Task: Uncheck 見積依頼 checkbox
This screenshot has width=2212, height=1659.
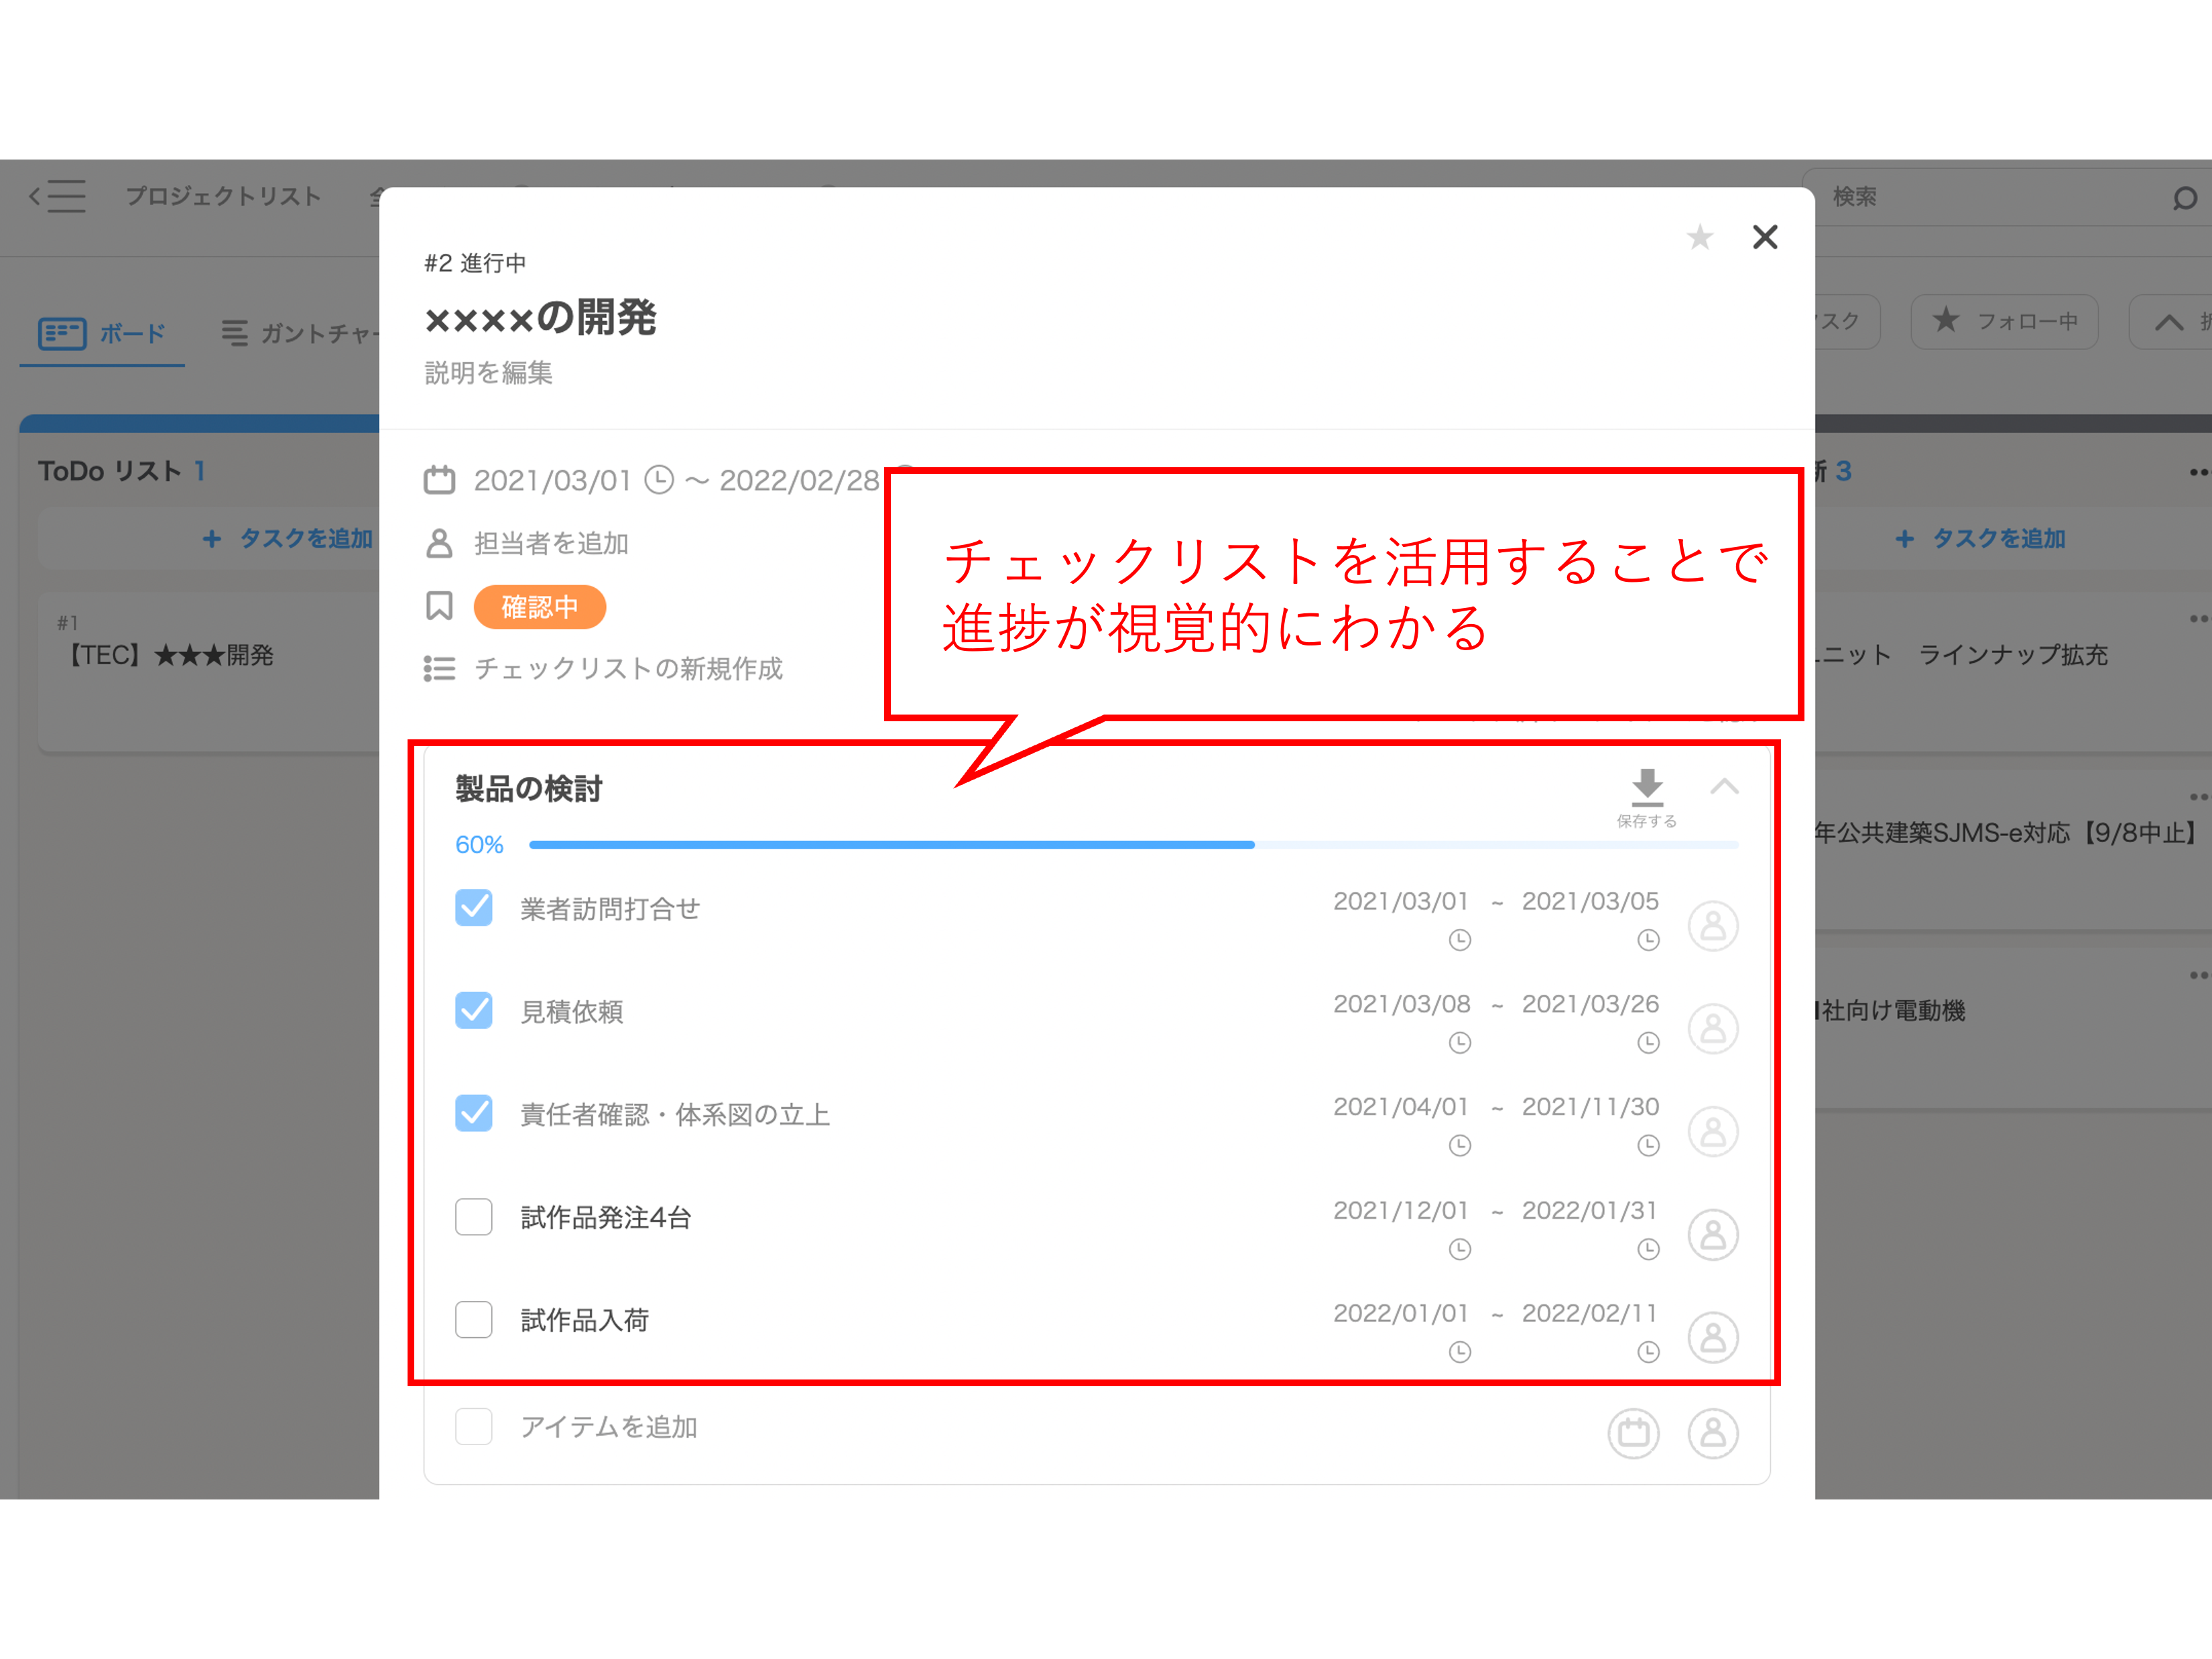Action: click(x=474, y=1011)
